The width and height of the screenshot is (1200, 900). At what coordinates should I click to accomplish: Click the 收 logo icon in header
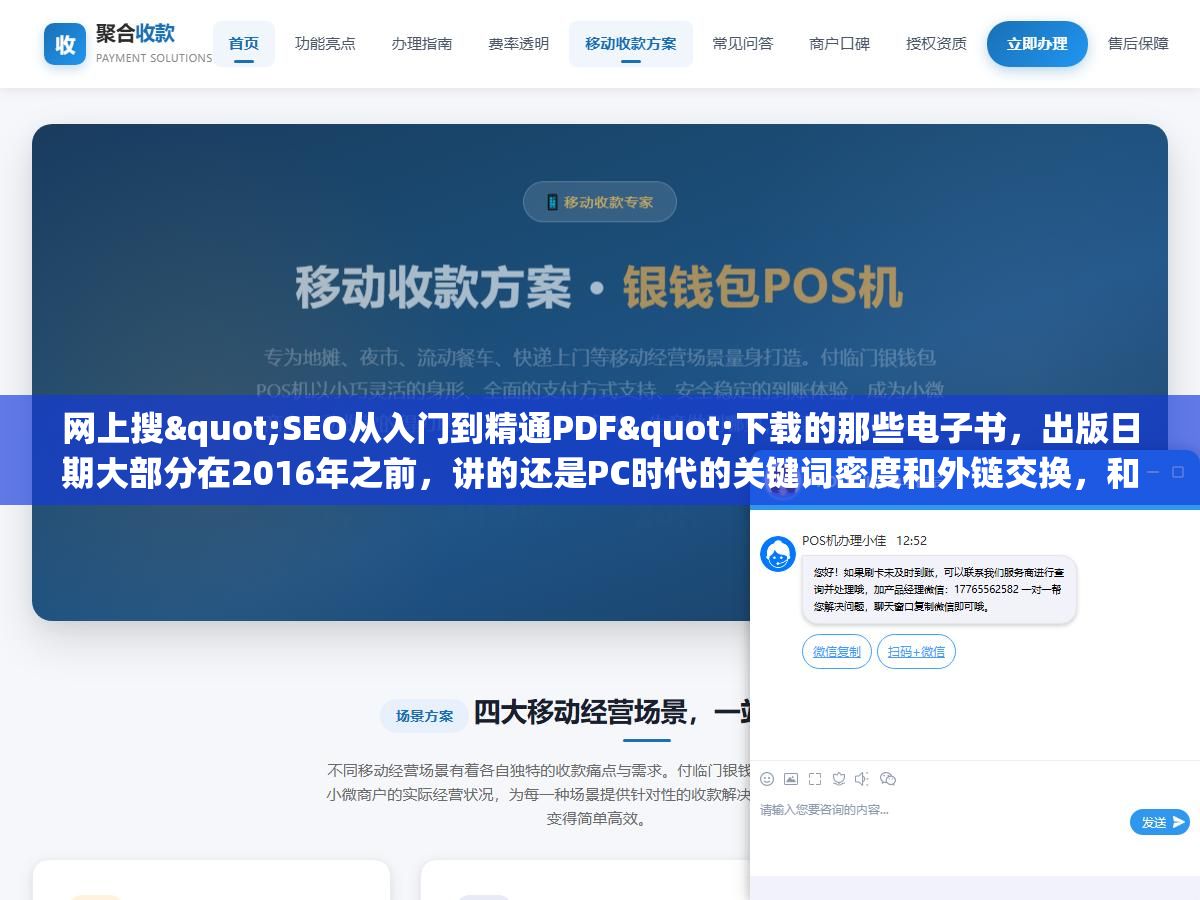[65, 44]
